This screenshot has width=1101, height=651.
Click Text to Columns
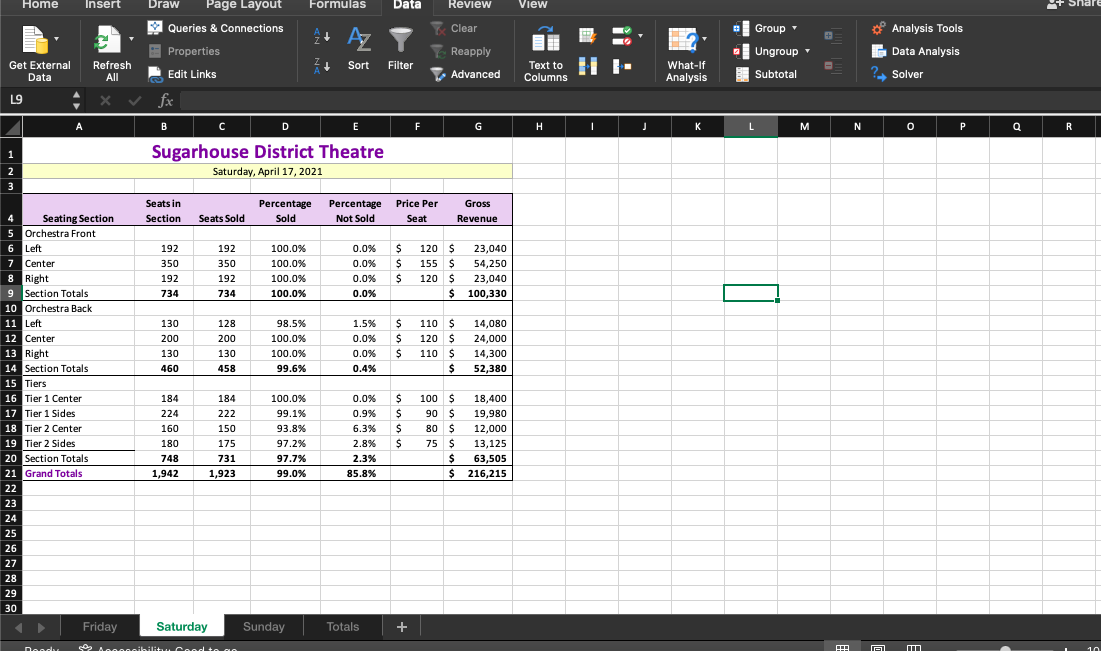tap(546, 54)
